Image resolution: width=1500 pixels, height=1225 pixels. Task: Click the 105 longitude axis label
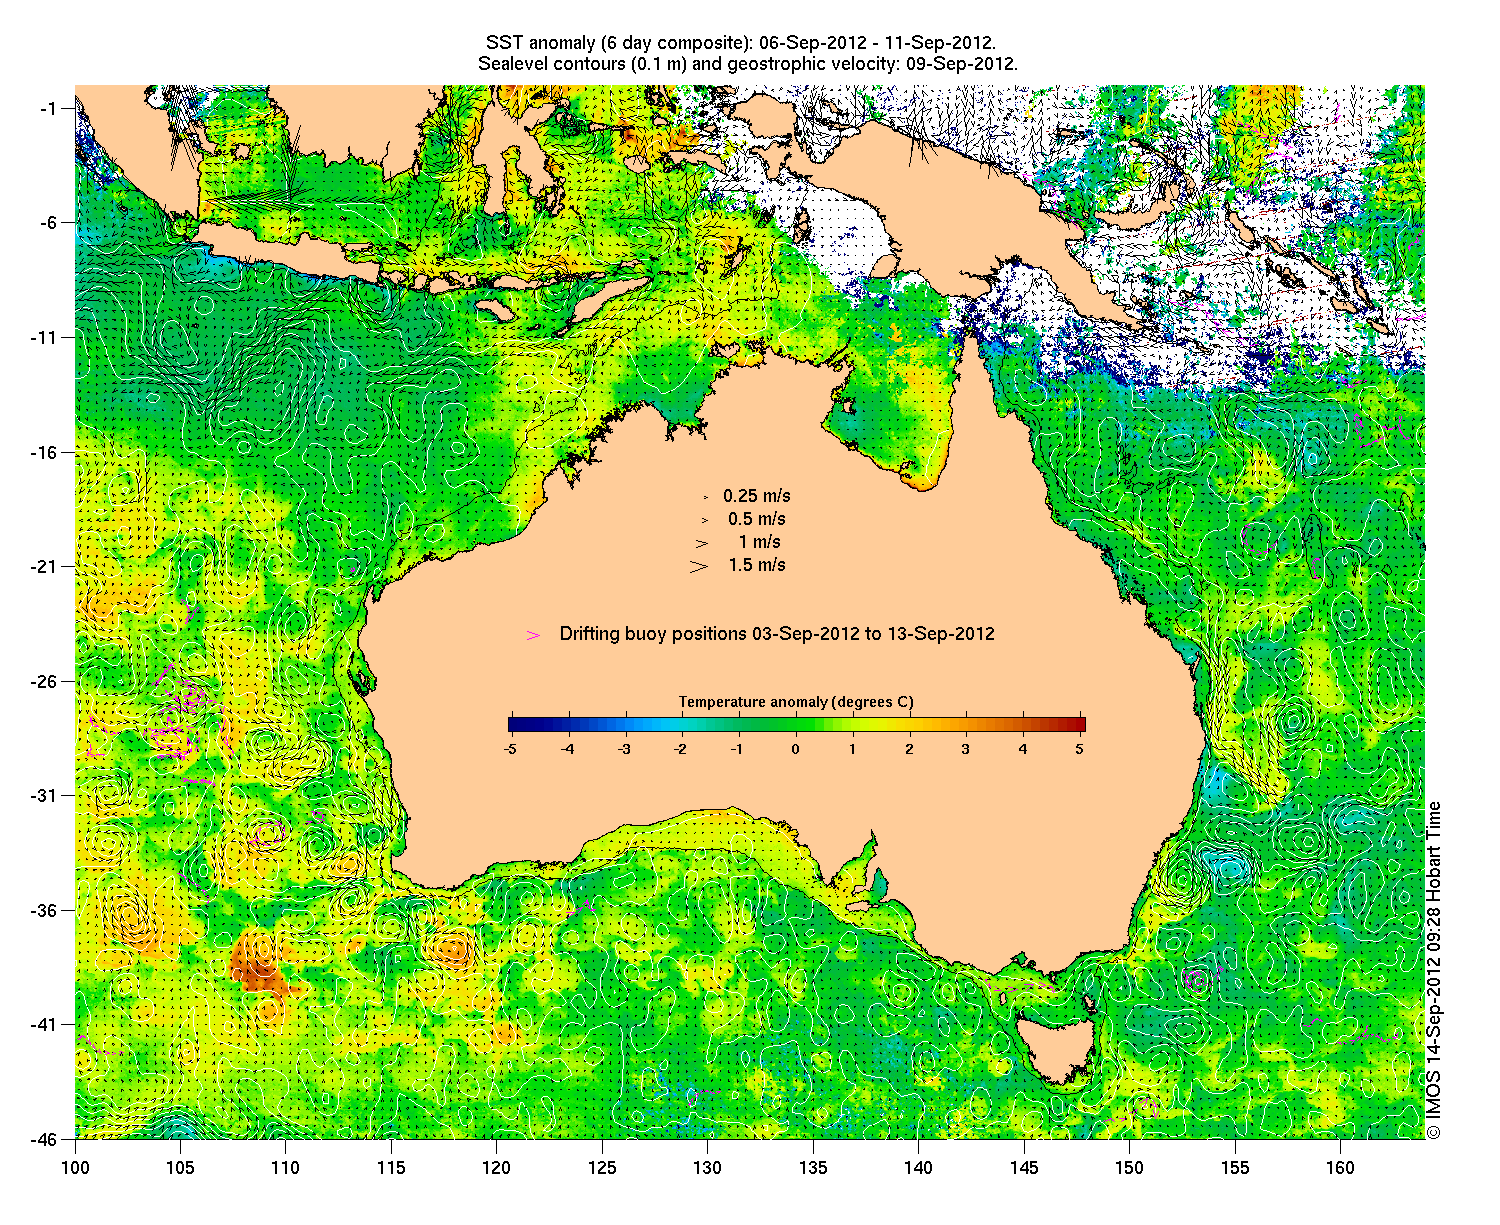click(x=180, y=1168)
